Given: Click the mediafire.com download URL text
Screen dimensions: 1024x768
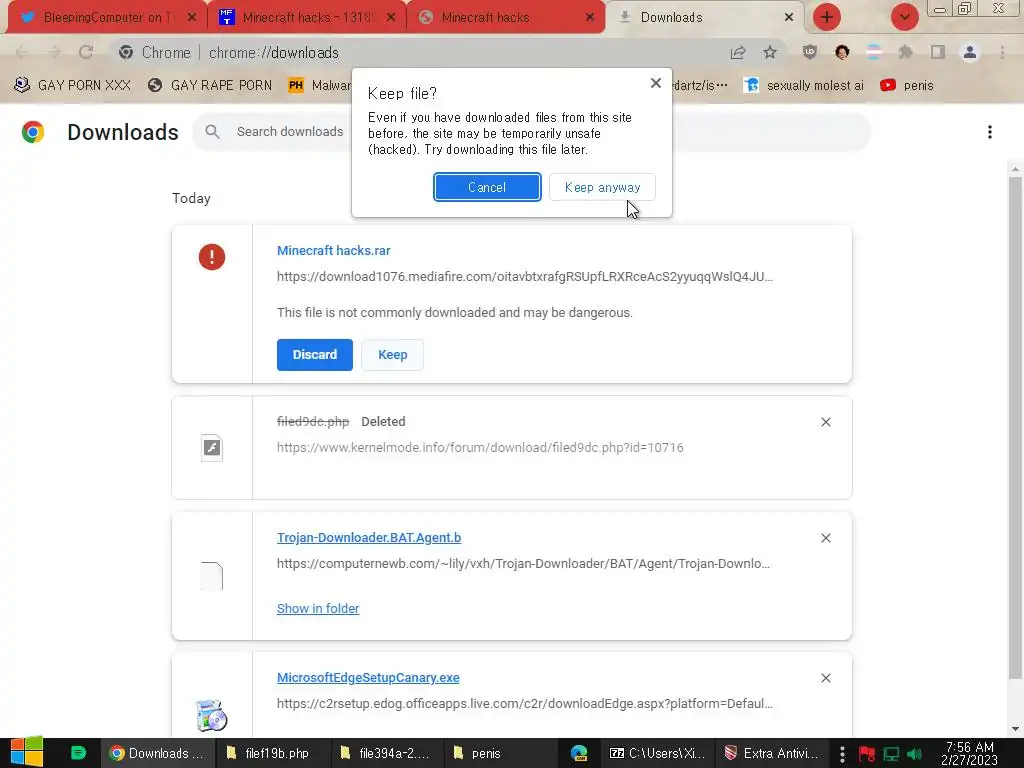Looking at the screenshot, I should (x=524, y=277).
